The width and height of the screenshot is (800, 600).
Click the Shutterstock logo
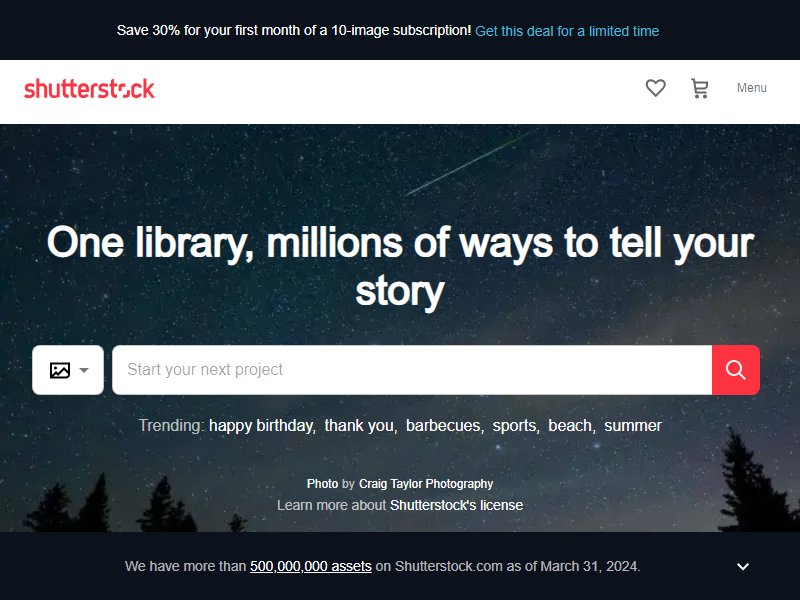[89, 89]
